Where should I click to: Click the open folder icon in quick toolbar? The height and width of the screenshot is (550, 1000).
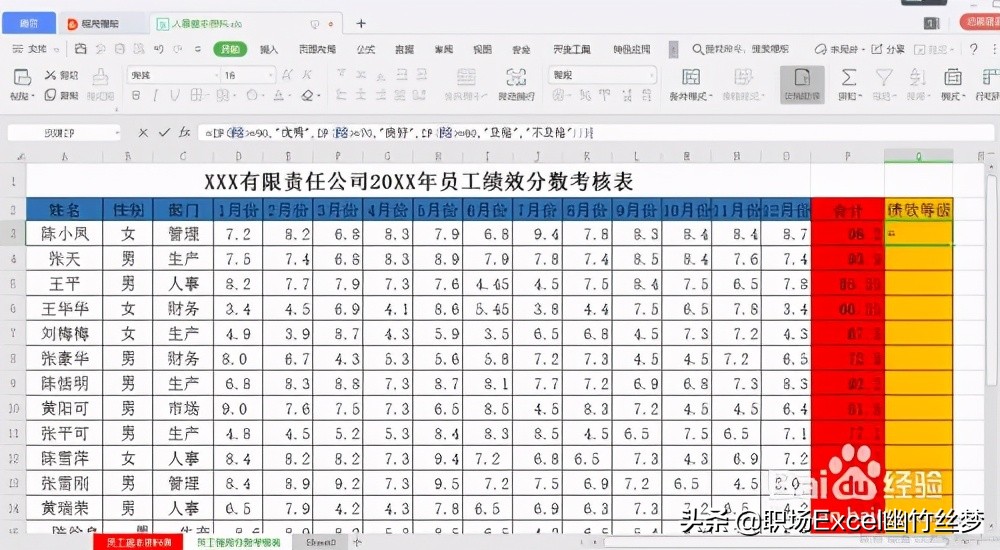(x=80, y=49)
